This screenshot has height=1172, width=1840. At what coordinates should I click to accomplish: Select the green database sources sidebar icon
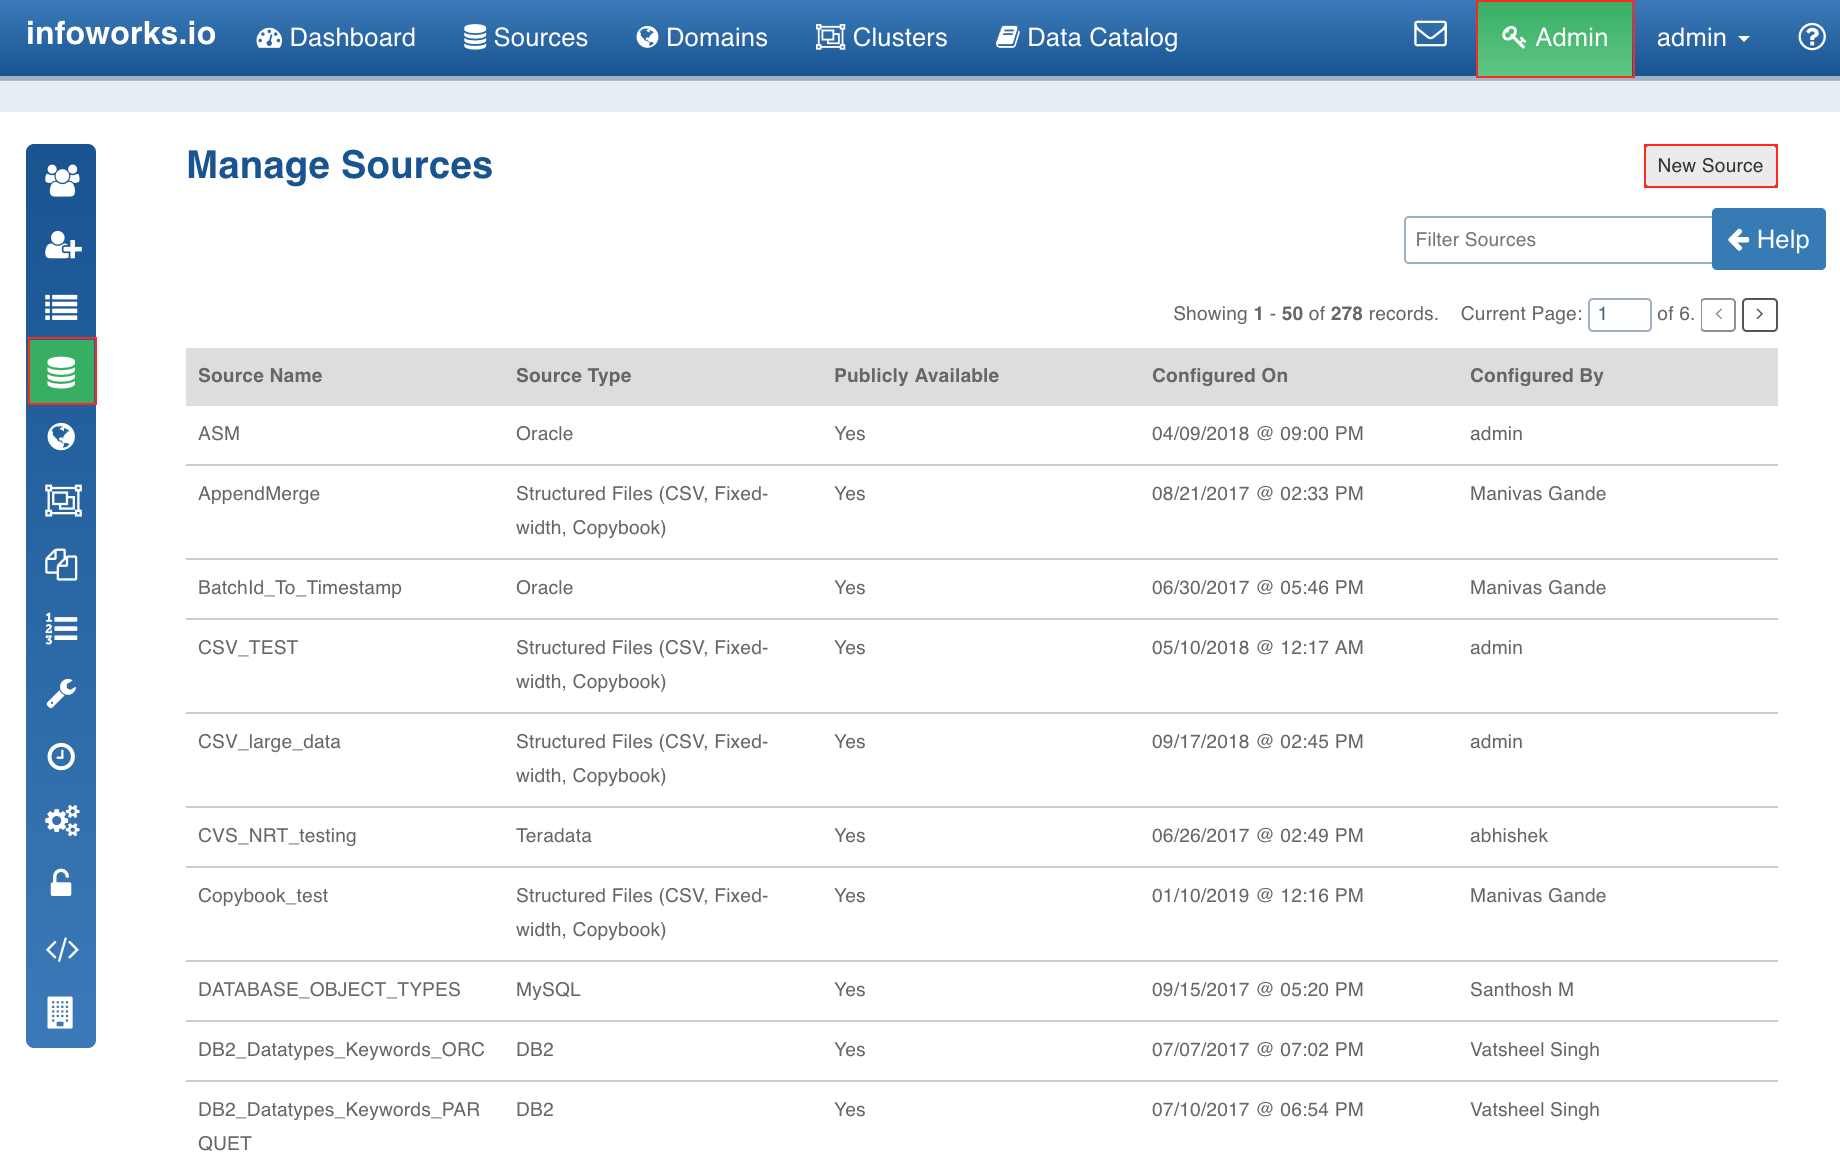[x=62, y=372]
